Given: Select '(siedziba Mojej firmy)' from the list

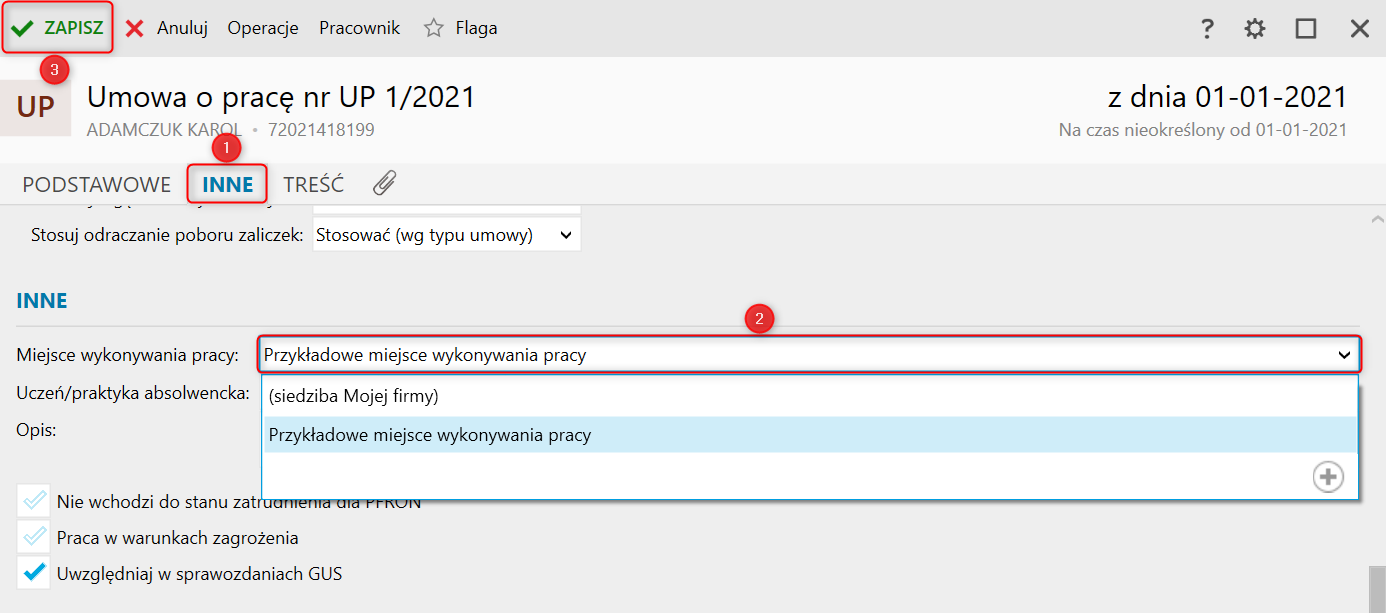Looking at the screenshot, I should click(x=353, y=396).
